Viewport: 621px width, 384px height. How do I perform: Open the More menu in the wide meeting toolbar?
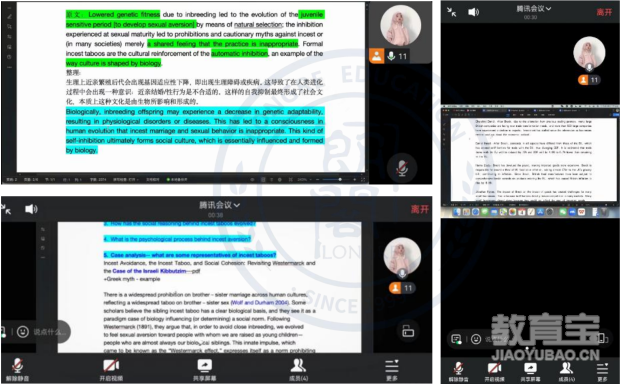coord(392,369)
